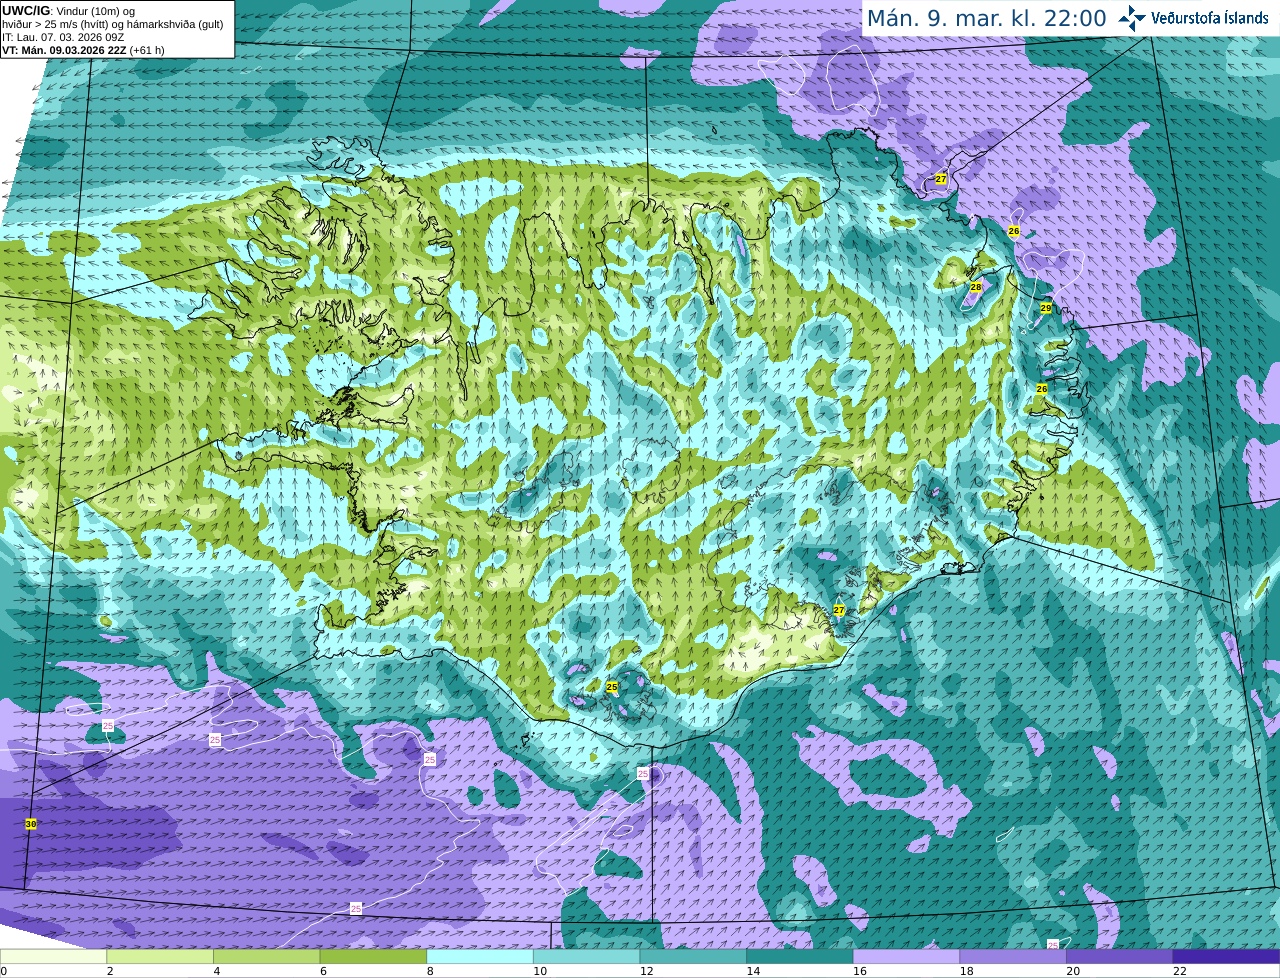
Task: Click the yellow gust marker labeled 28
Action: [x=976, y=287]
